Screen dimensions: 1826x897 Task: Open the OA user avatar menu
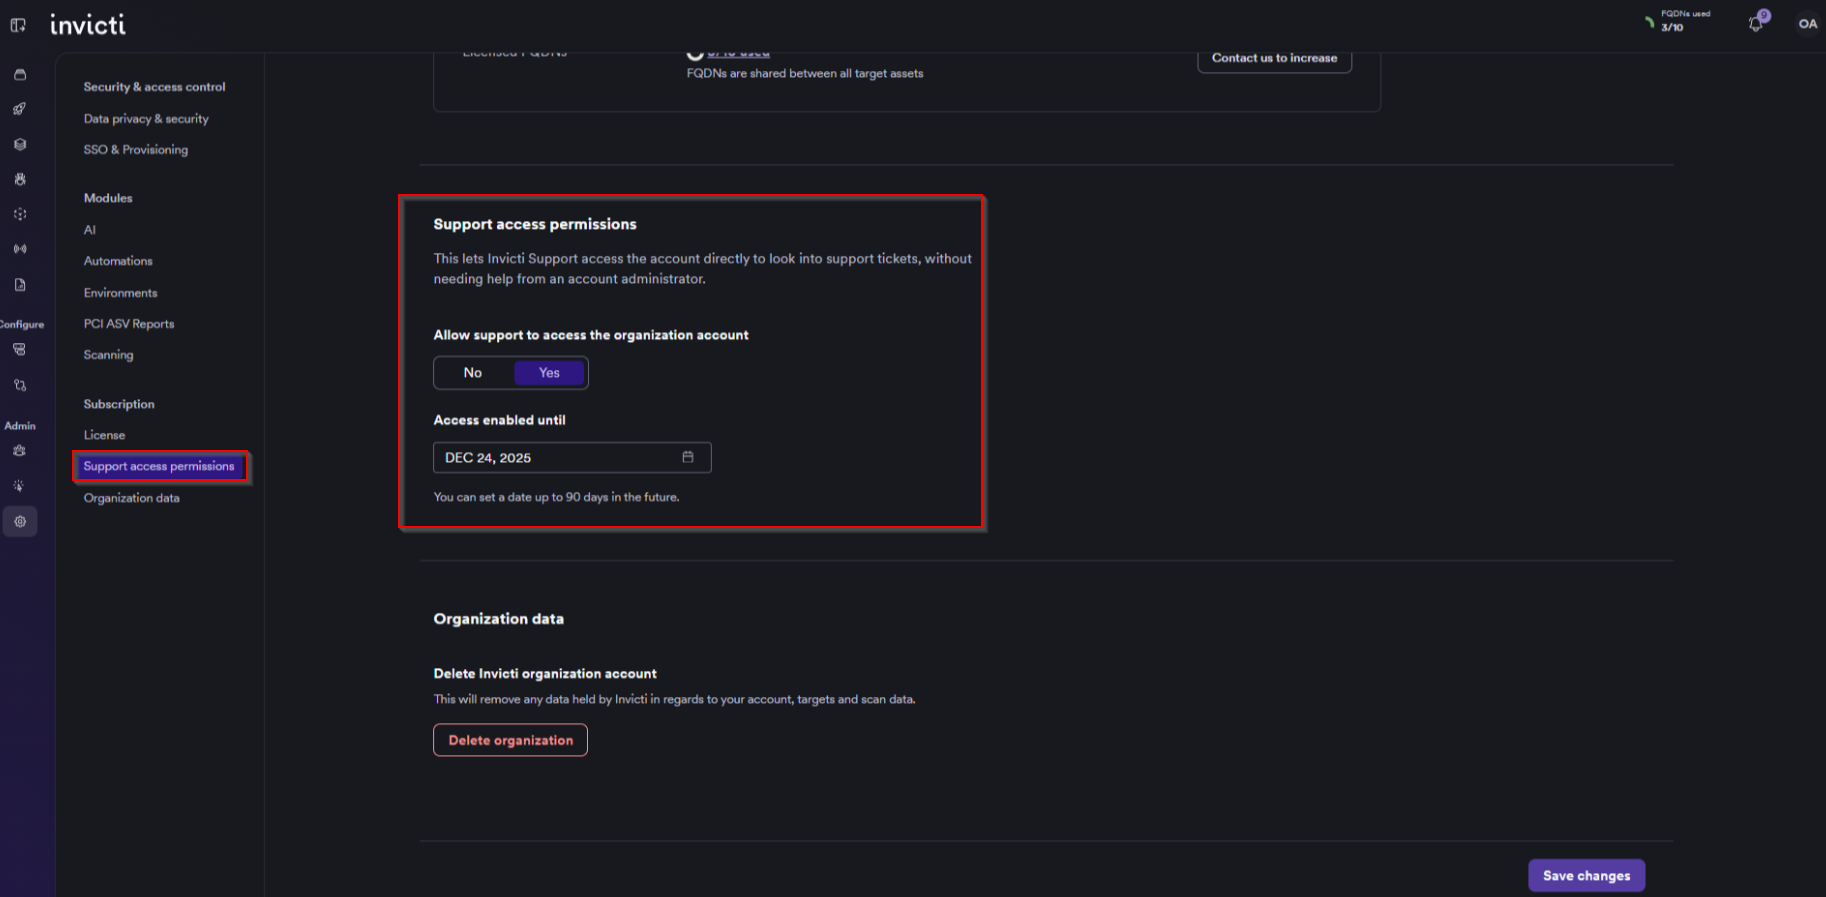pos(1808,24)
